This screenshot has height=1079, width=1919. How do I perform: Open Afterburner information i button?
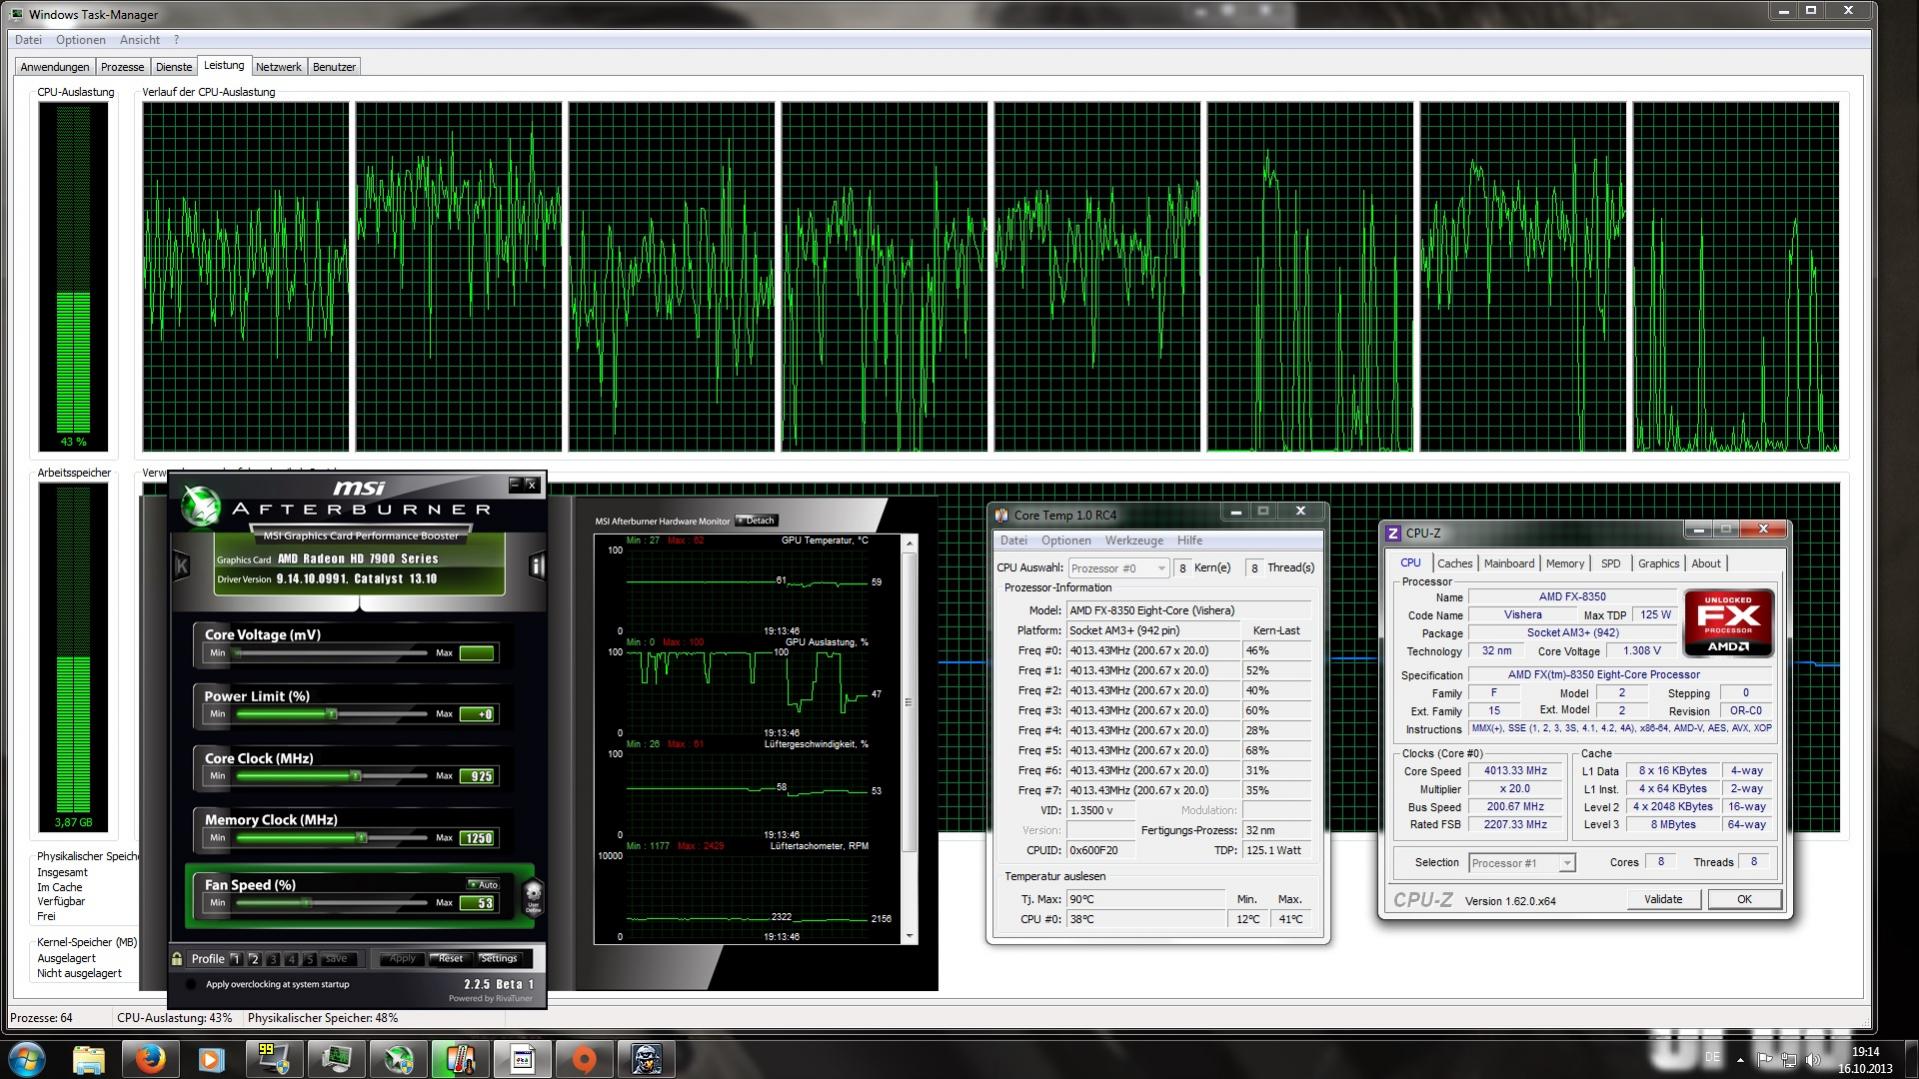tap(537, 566)
